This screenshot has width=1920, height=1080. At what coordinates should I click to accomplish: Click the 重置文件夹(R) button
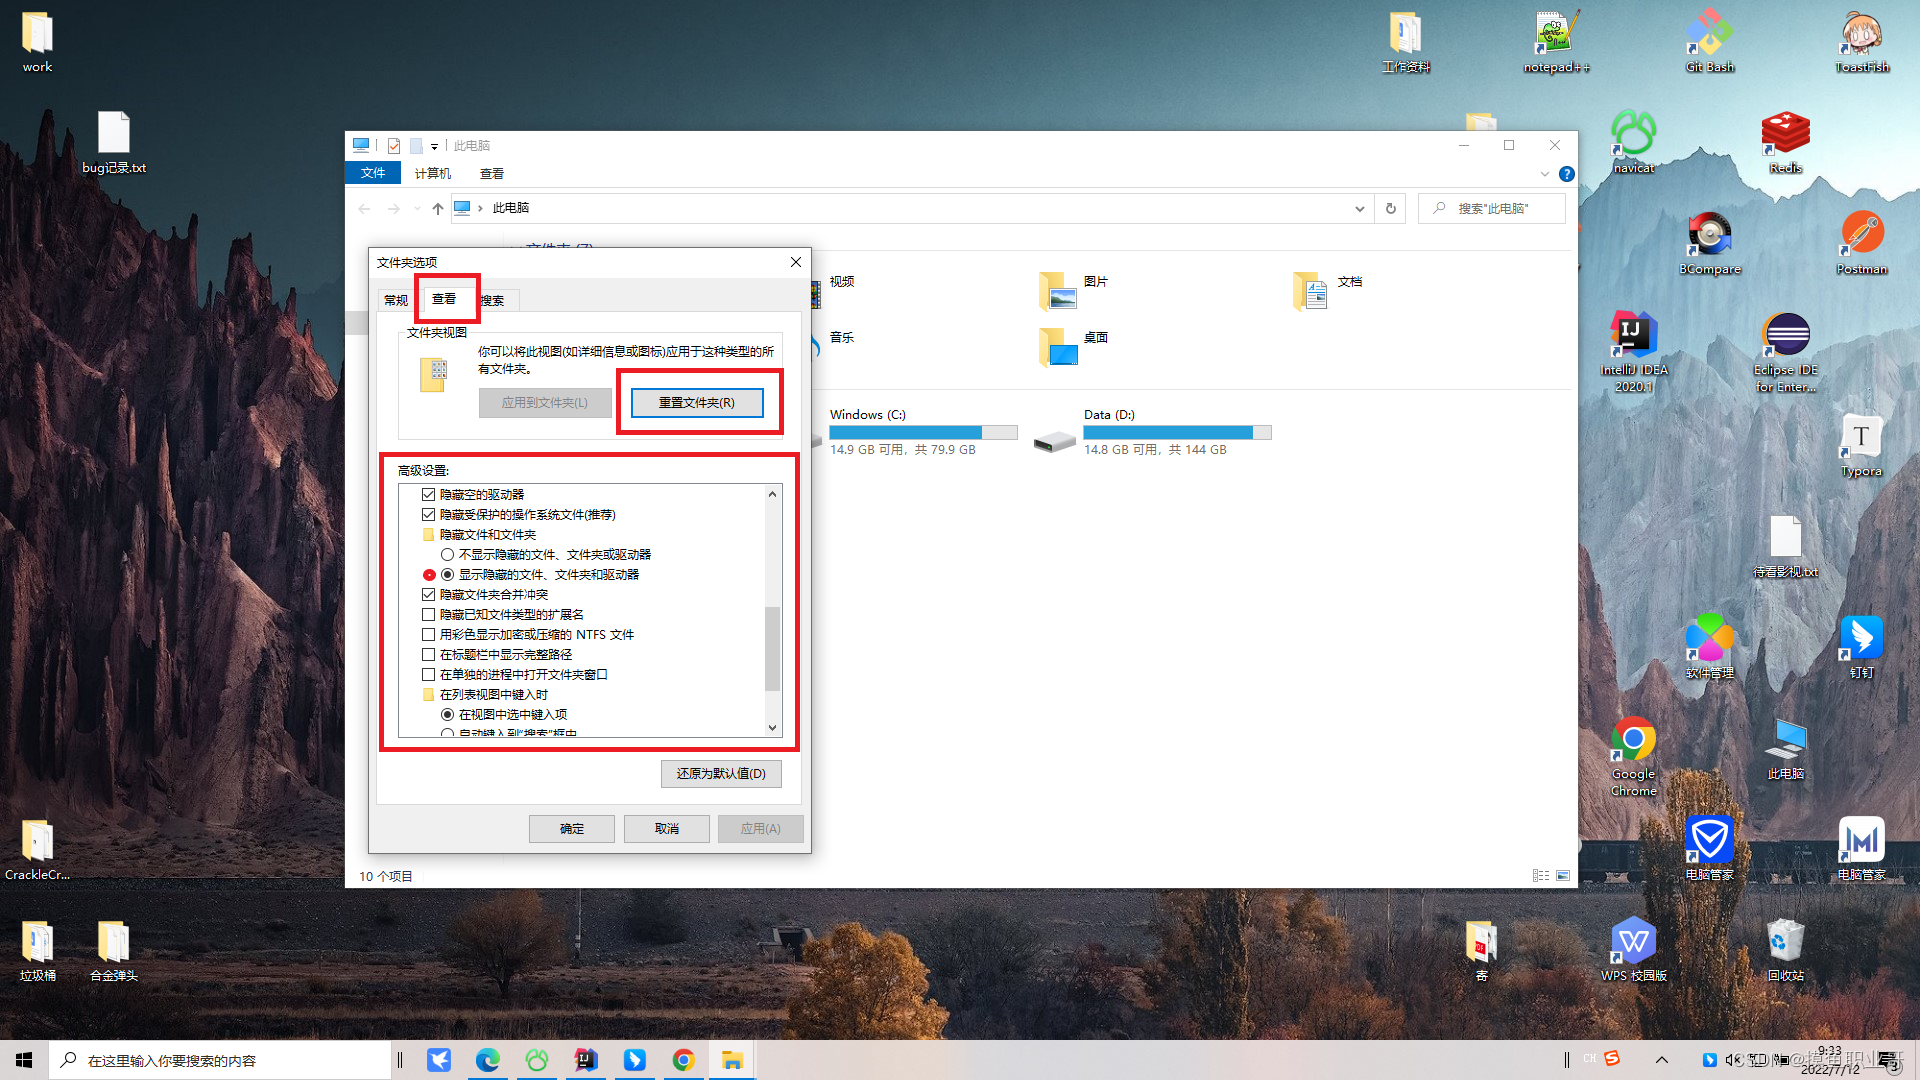[x=696, y=402]
